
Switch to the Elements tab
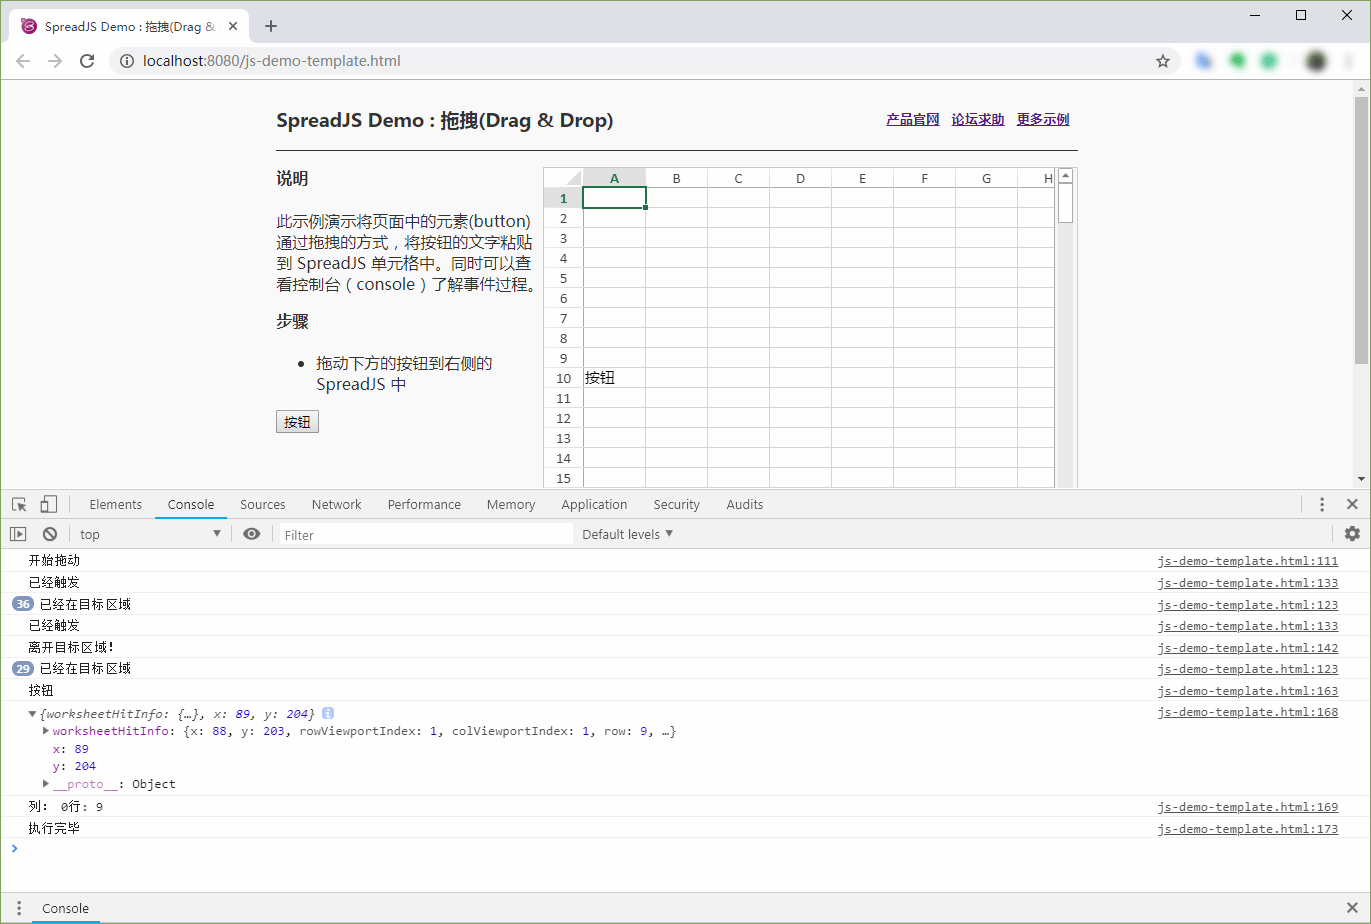click(x=116, y=504)
